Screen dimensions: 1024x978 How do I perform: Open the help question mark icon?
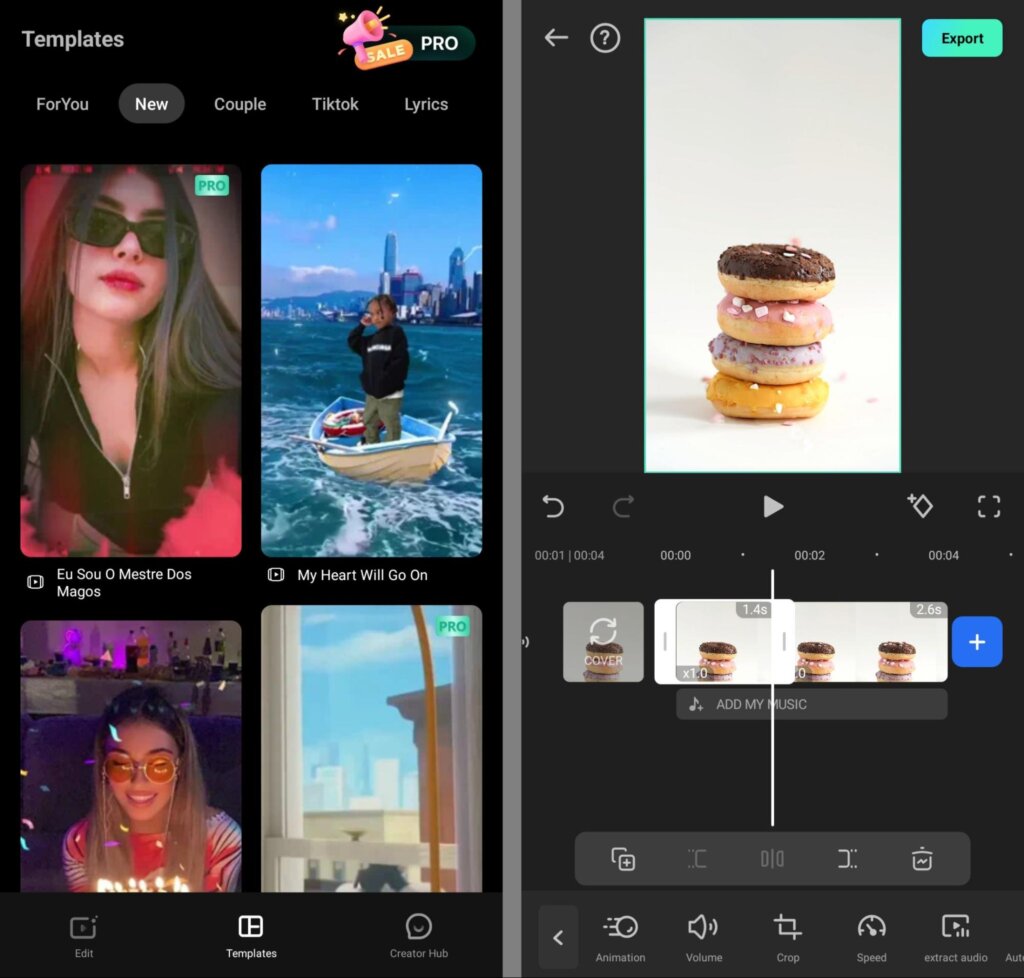(x=605, y=39)
